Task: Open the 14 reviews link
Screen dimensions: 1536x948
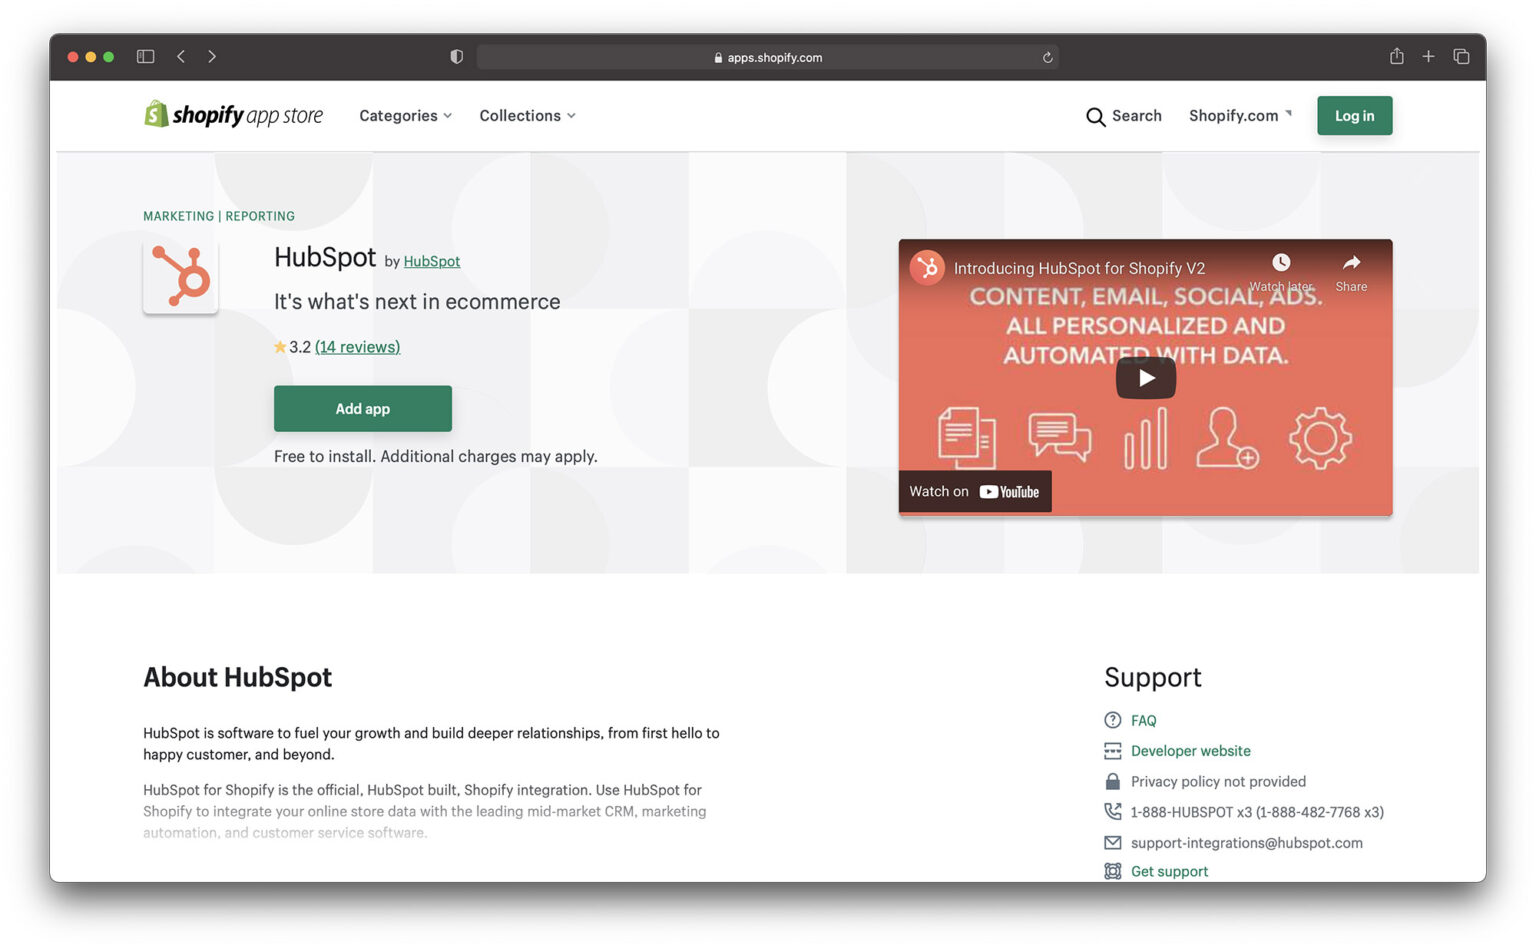Action: click(357, 346)
